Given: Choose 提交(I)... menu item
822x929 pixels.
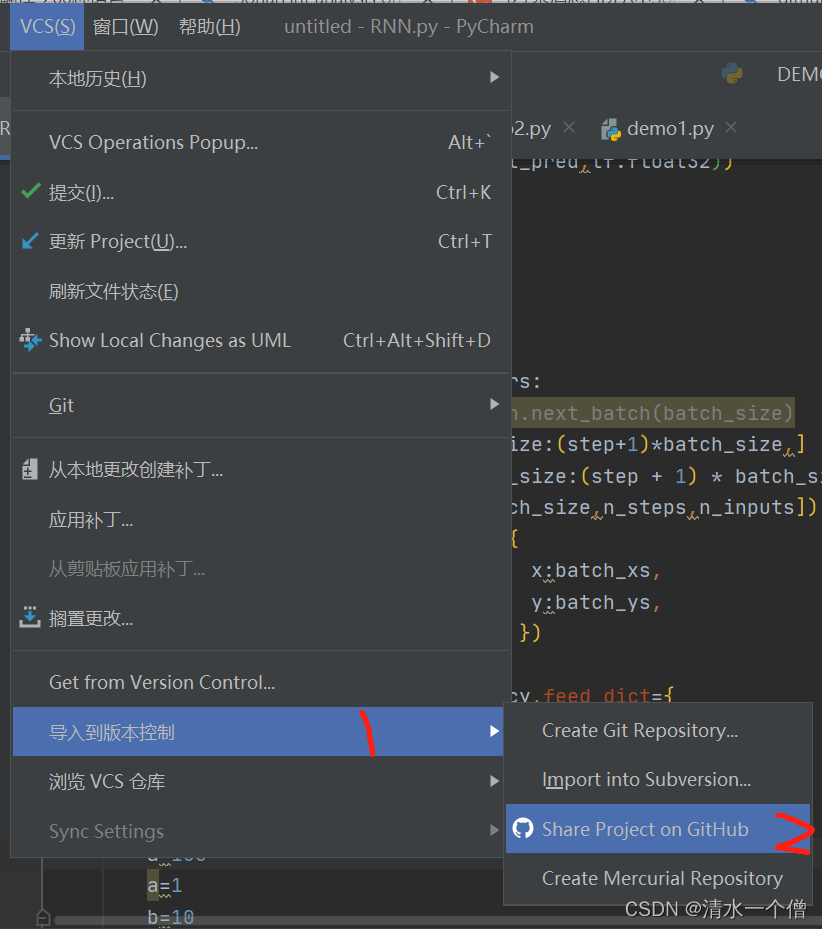Looking at the screenshot, I should pyautogui.click(x=261, y=193).
